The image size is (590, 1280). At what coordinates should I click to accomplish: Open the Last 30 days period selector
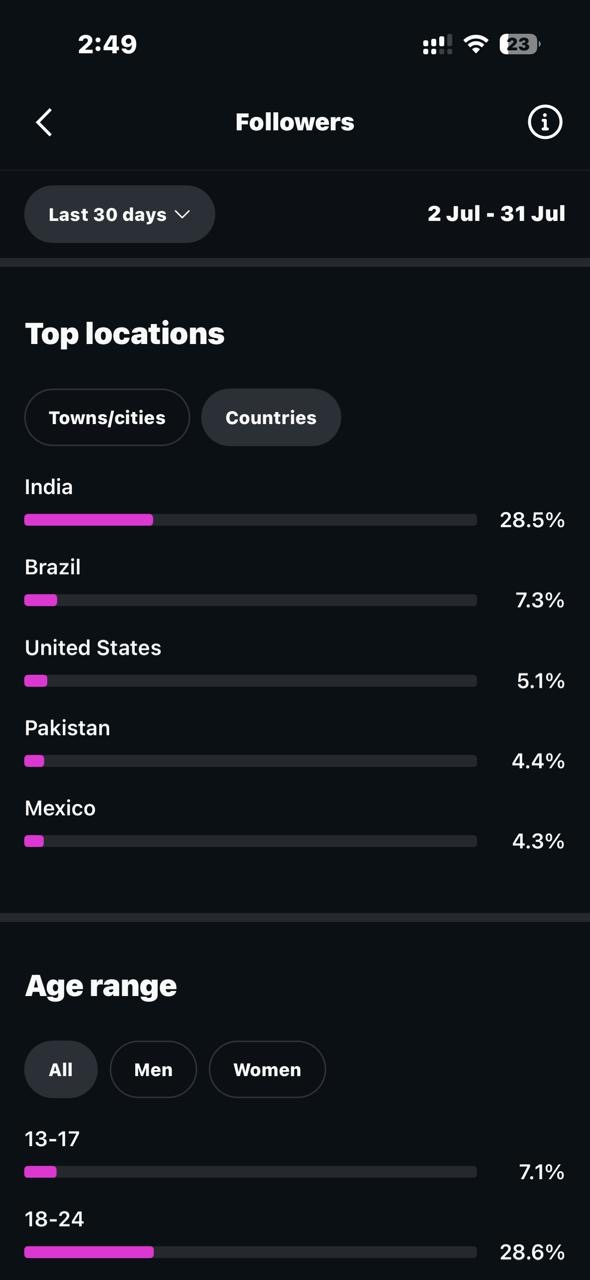tap(120, 214)
